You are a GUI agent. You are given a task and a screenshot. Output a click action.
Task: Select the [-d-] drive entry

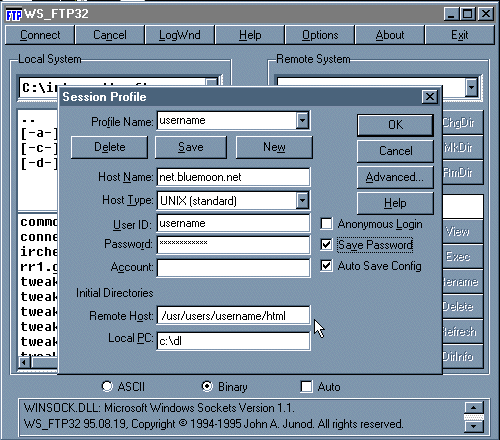click(x=39, y=163)
